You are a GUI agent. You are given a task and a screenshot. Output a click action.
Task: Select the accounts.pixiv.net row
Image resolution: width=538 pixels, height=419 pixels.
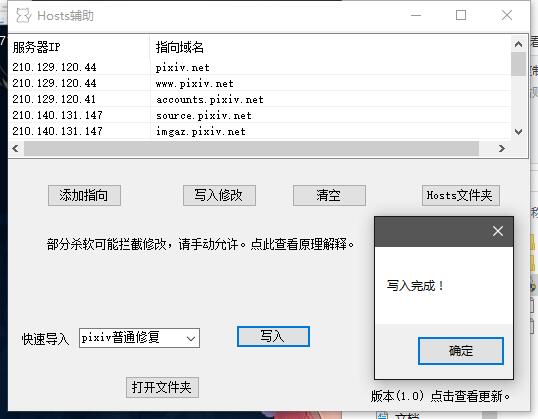(x=260, y=99)
